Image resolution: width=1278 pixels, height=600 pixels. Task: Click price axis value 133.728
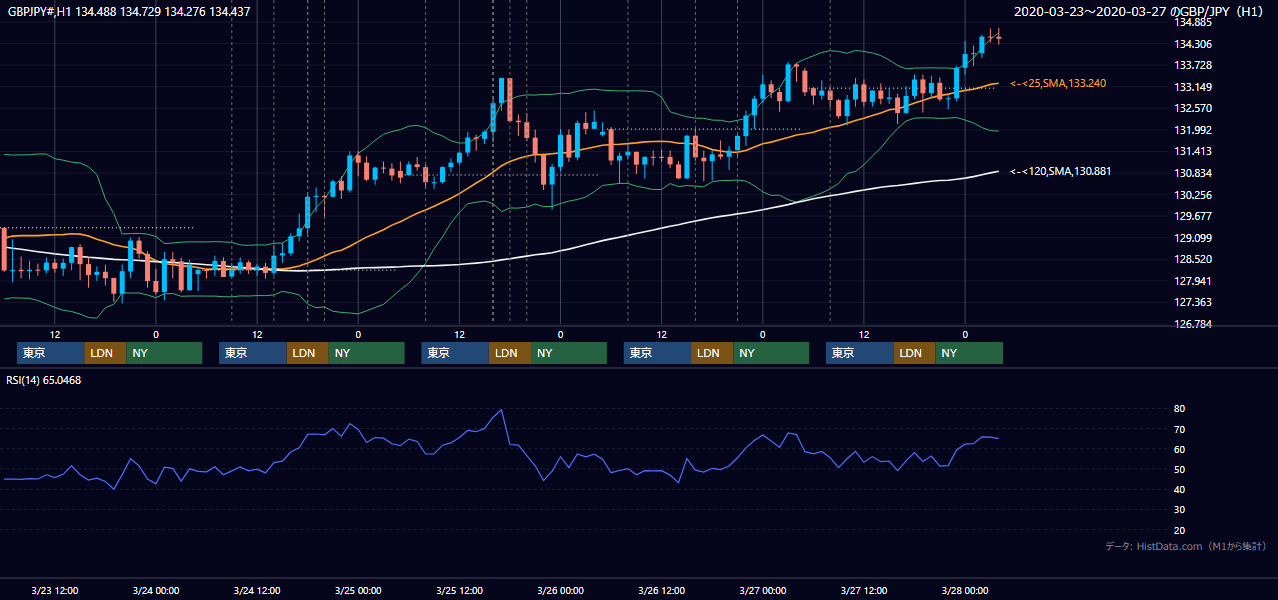[x=1193, y=65]
